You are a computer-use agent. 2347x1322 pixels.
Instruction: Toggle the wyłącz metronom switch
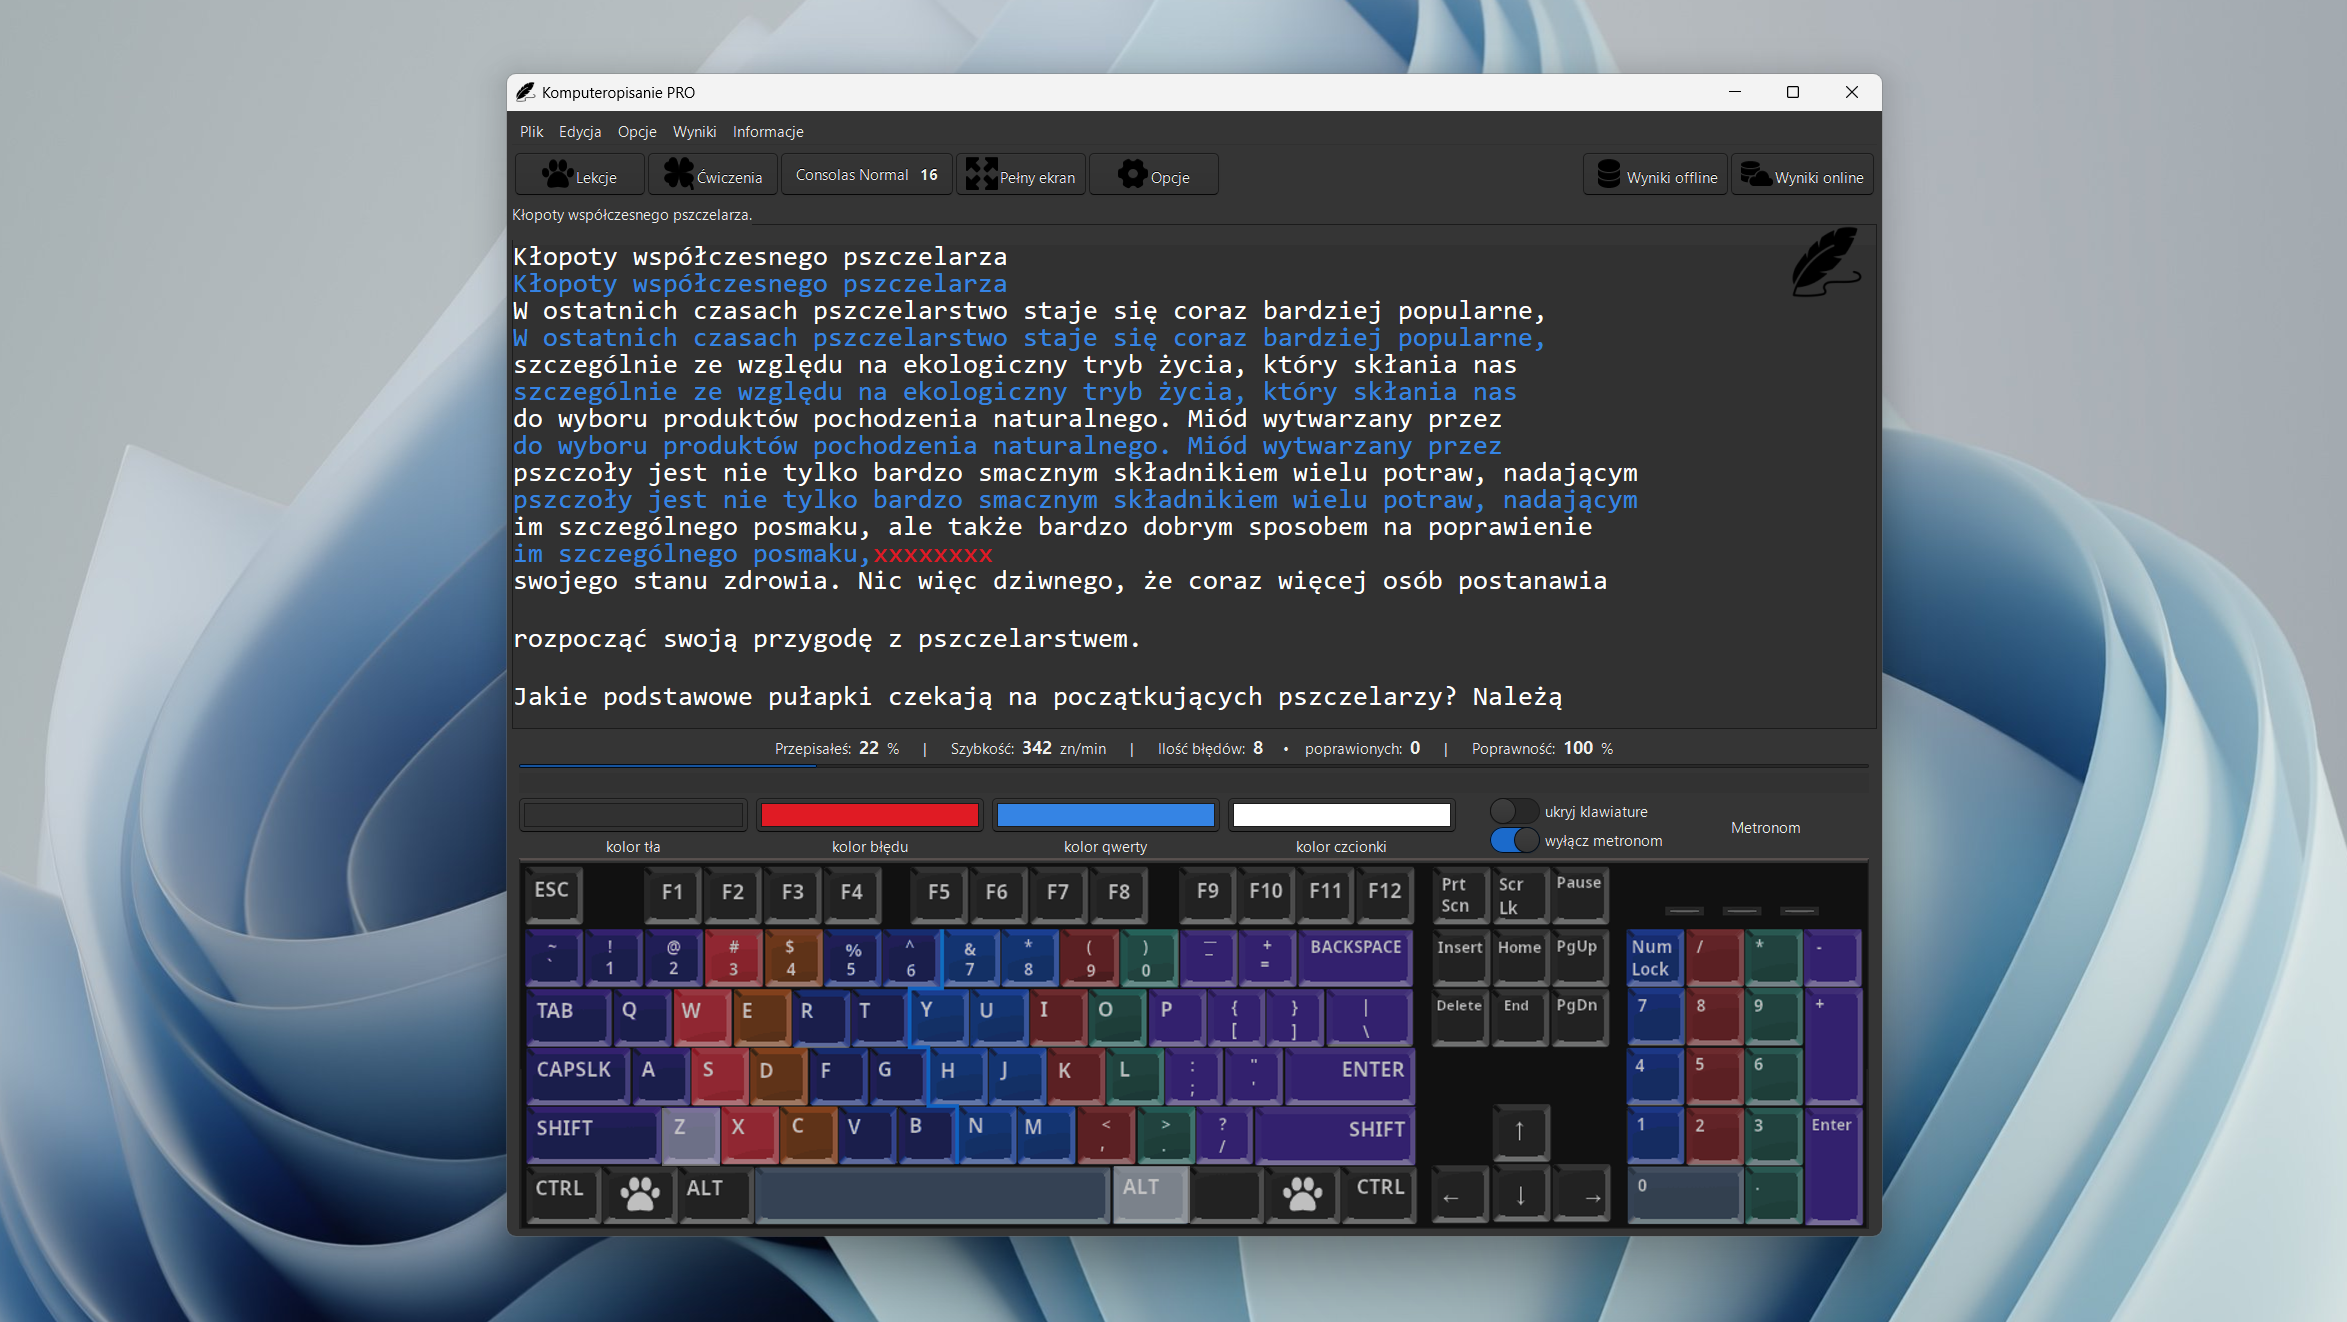click(x=1513, y=840)
